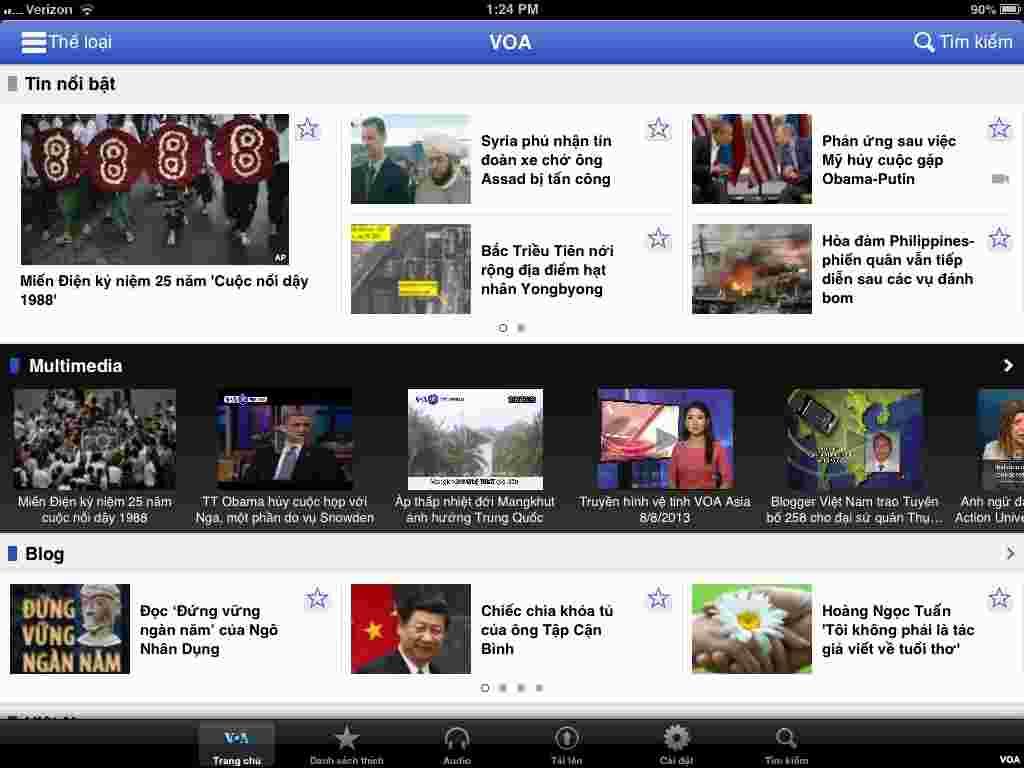
Task: Star the Ngô Nhân Dụng blog post
Action: pos(317,598)
